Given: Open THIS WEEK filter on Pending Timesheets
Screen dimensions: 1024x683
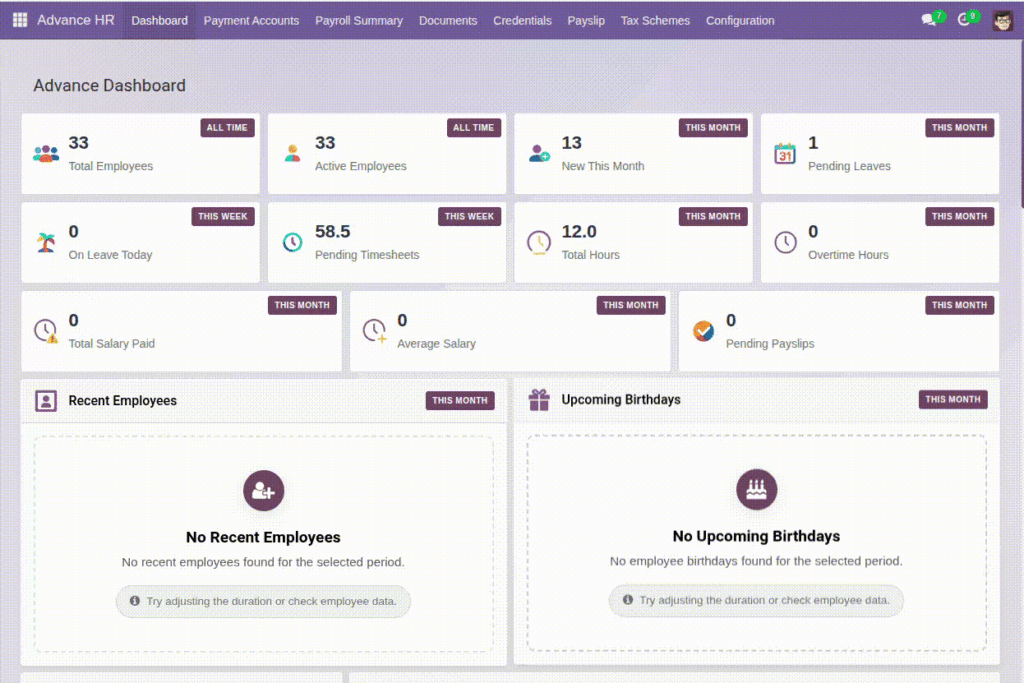Looking at the screenshot, I should click(470, 217).
